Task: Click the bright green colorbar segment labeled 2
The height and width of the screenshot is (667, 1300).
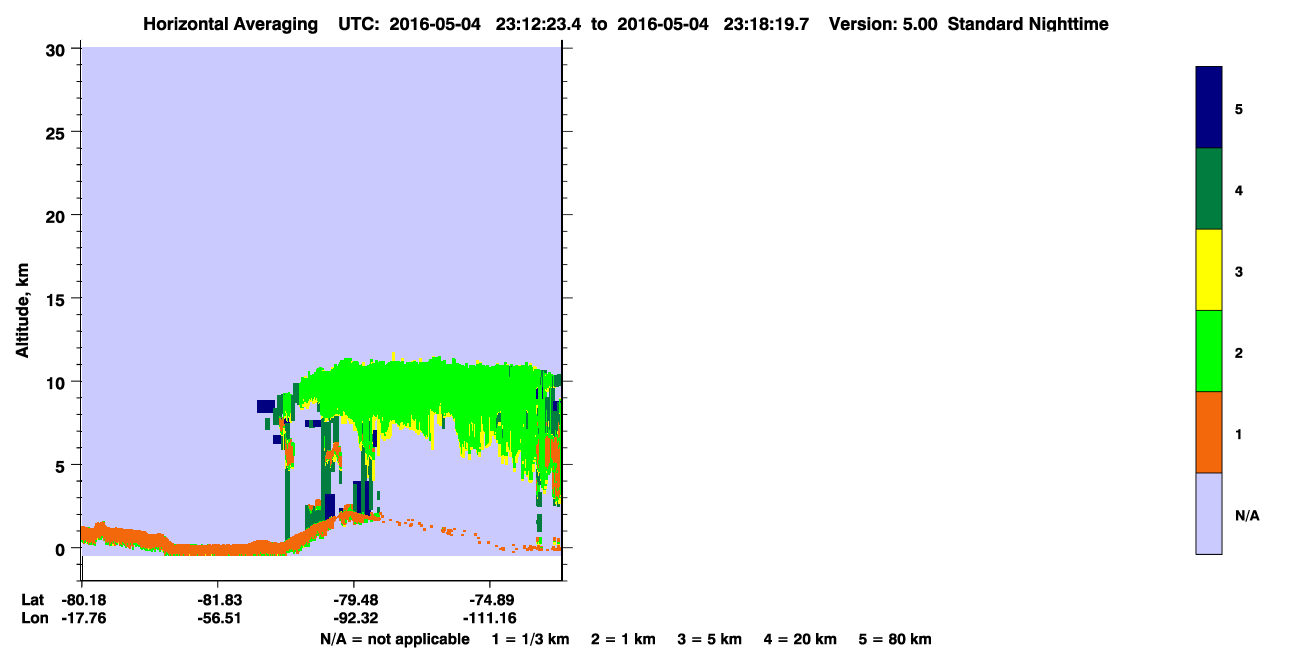Action: tap(1209, 351)
